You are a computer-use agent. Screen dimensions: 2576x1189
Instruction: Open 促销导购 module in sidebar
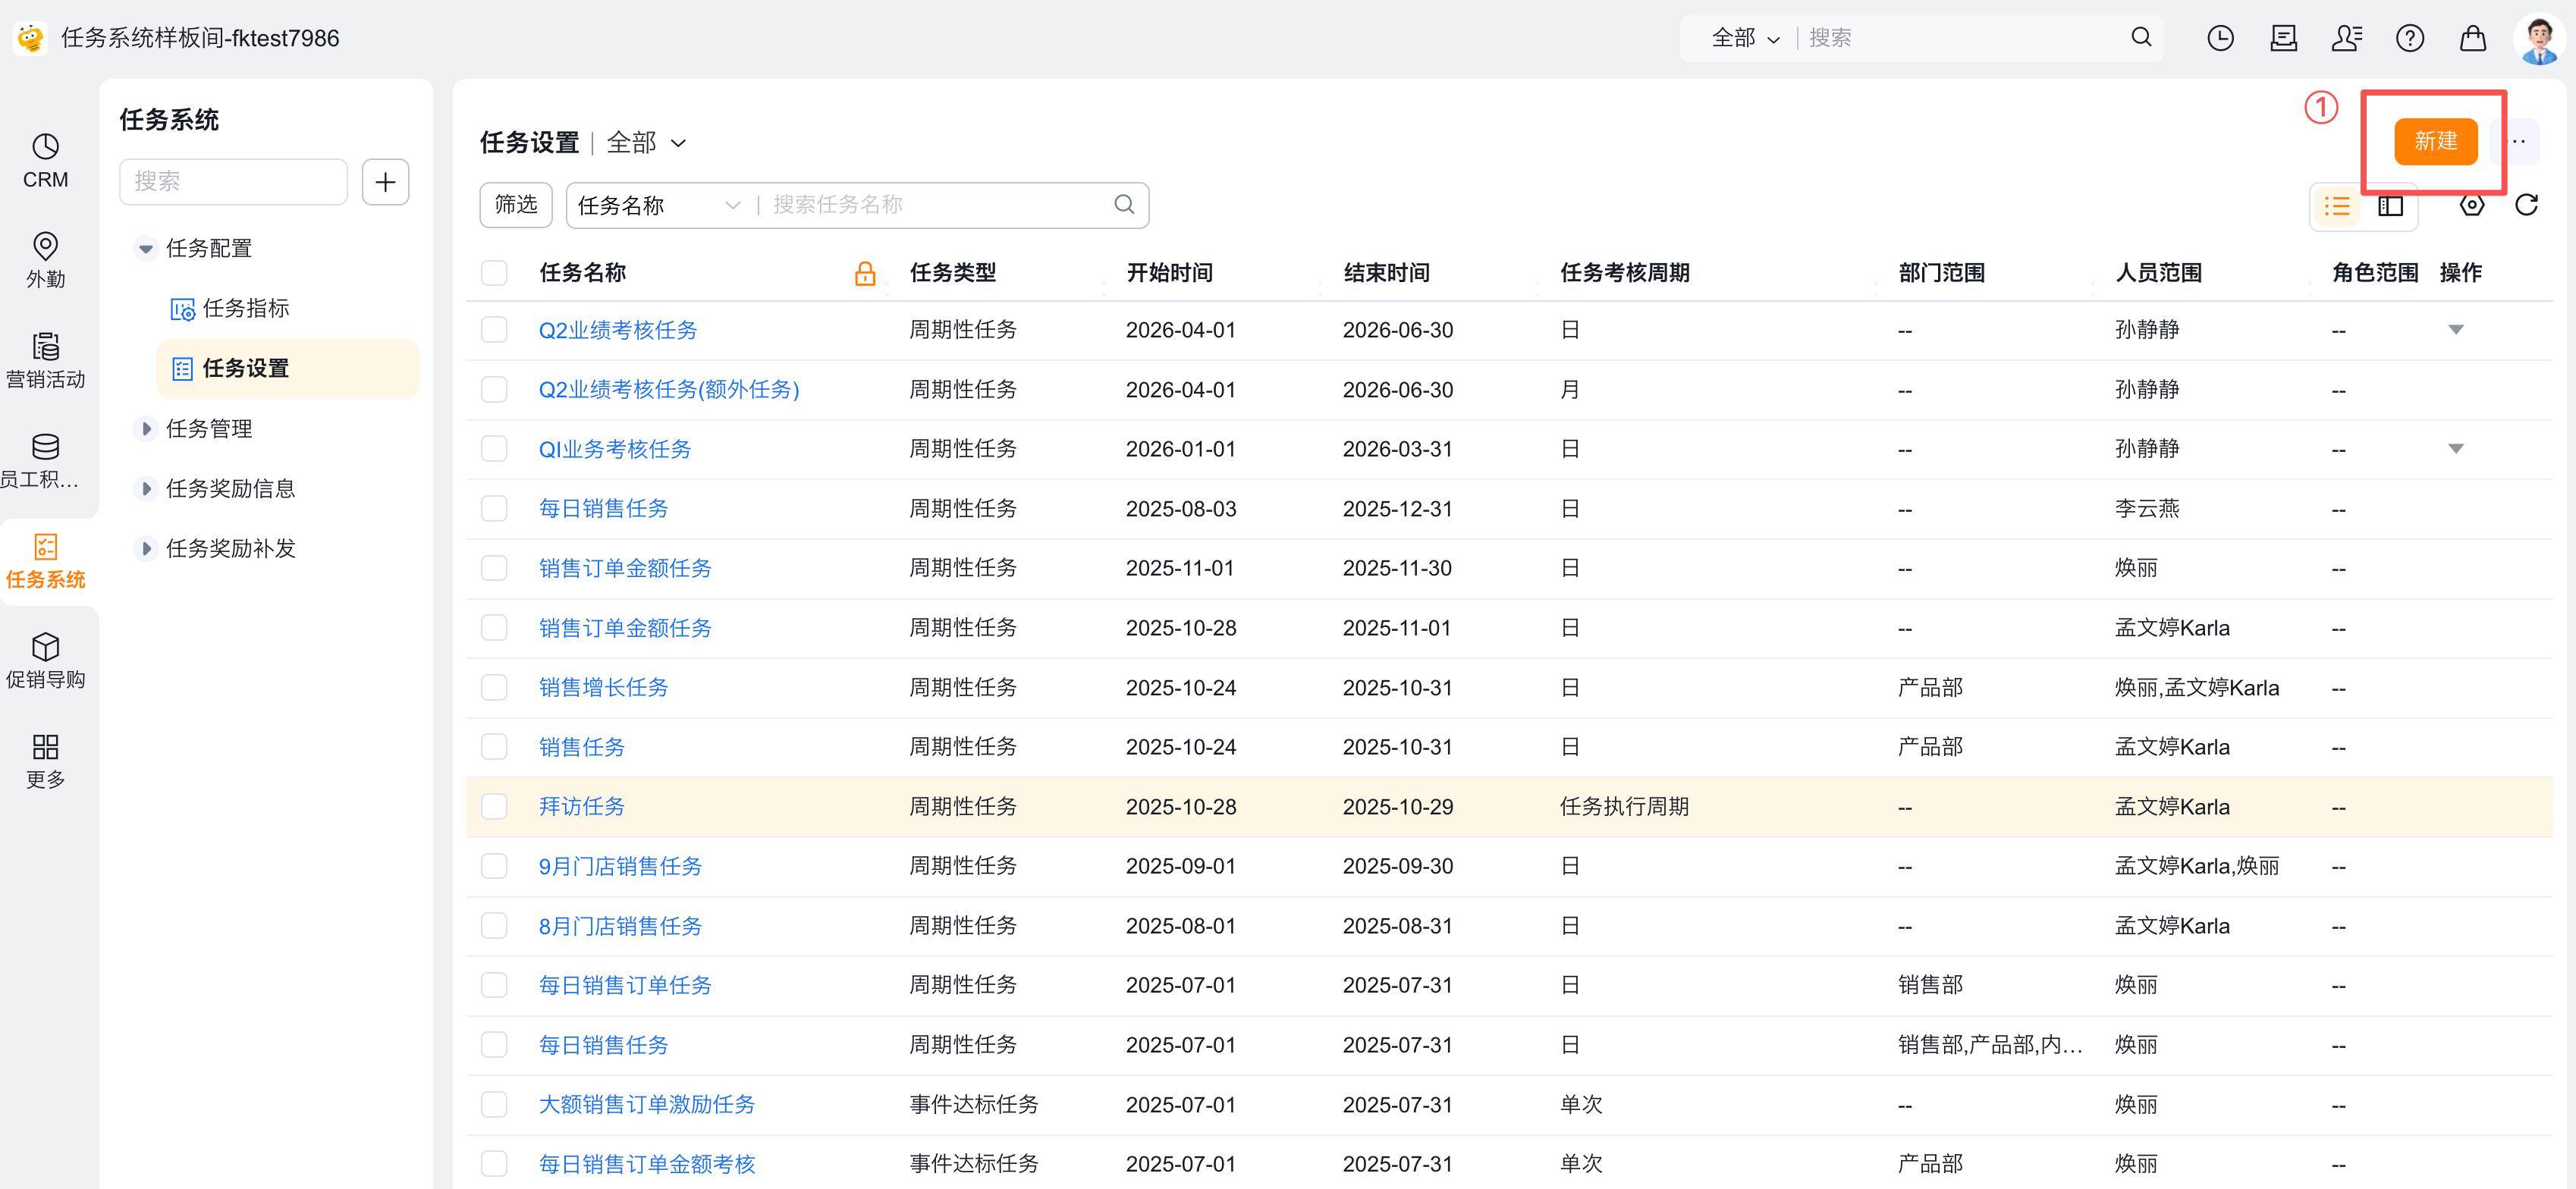pos(45,660)
